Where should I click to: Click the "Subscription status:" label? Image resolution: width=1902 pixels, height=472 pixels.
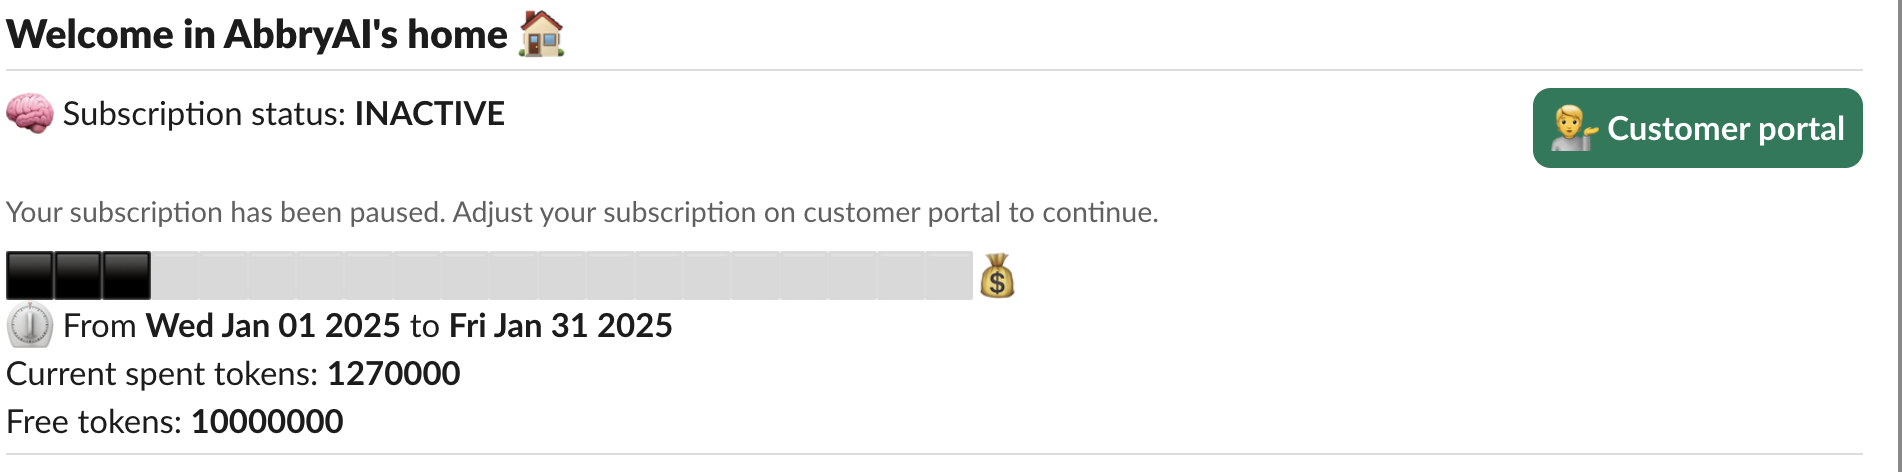[x=205, y=114]
